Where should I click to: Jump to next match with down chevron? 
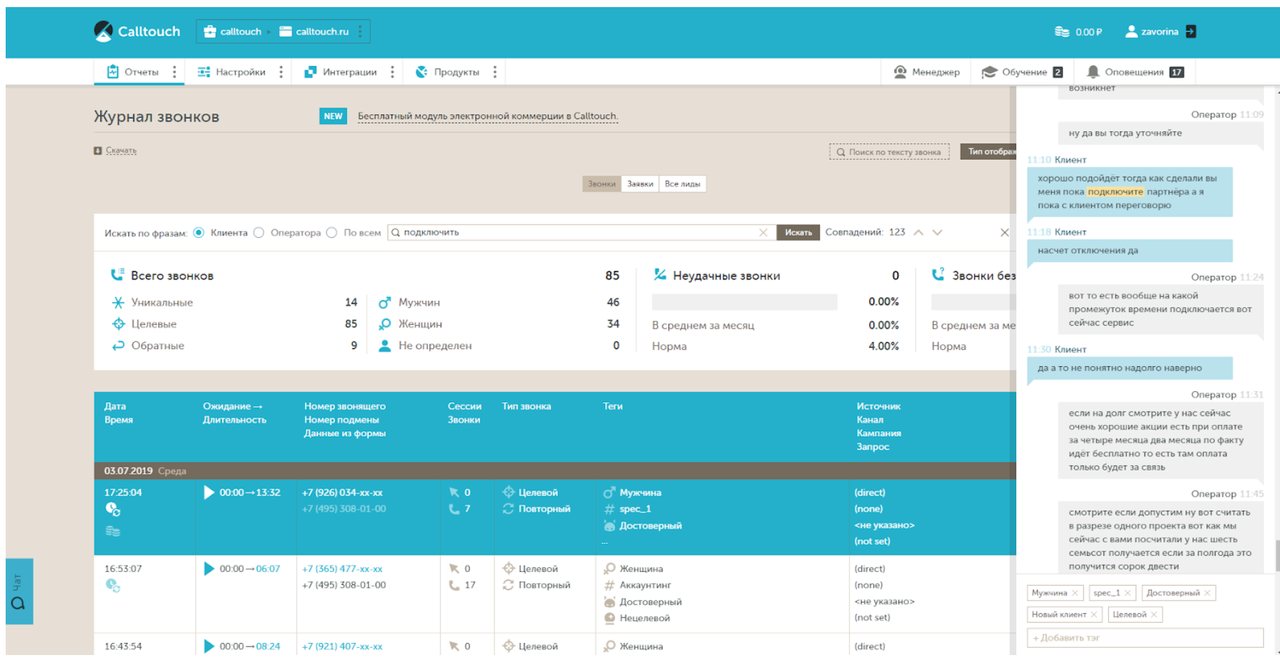click(x=937, y=232)
